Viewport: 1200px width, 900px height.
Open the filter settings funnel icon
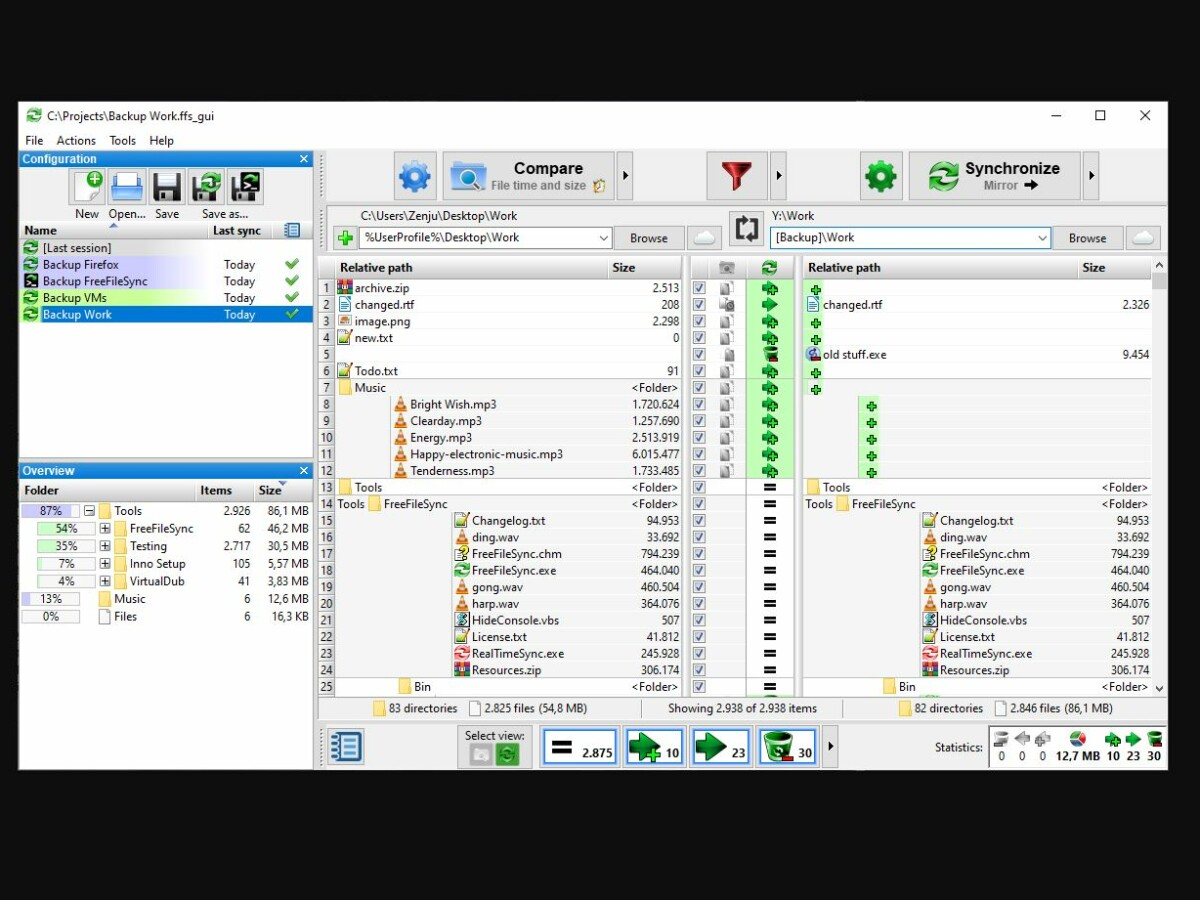click(737, 175)
